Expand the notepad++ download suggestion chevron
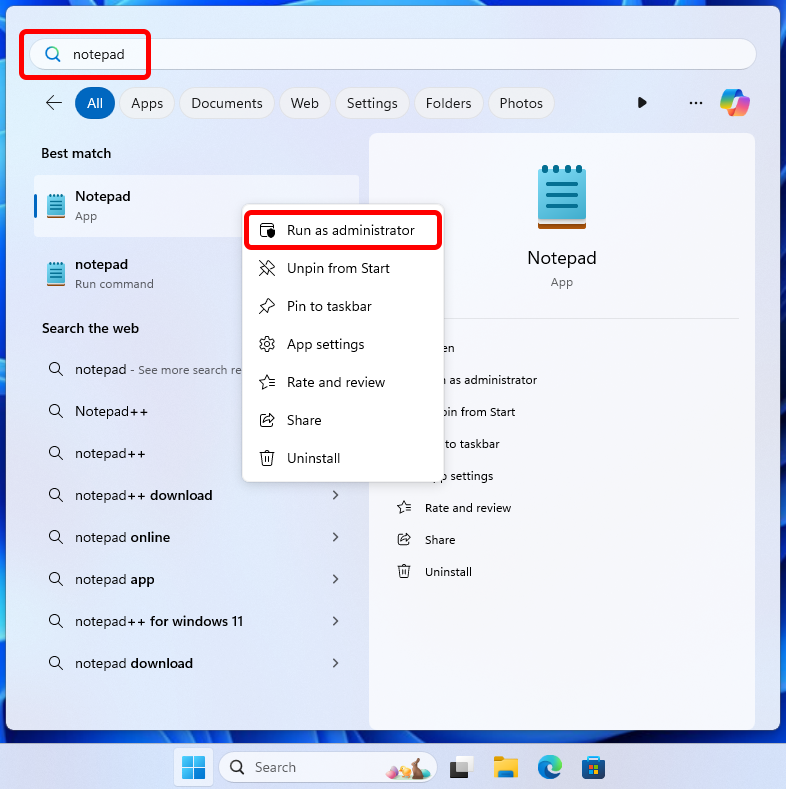Image resolution: width=786 pixels, height=789 pixels. click(335, 495)
